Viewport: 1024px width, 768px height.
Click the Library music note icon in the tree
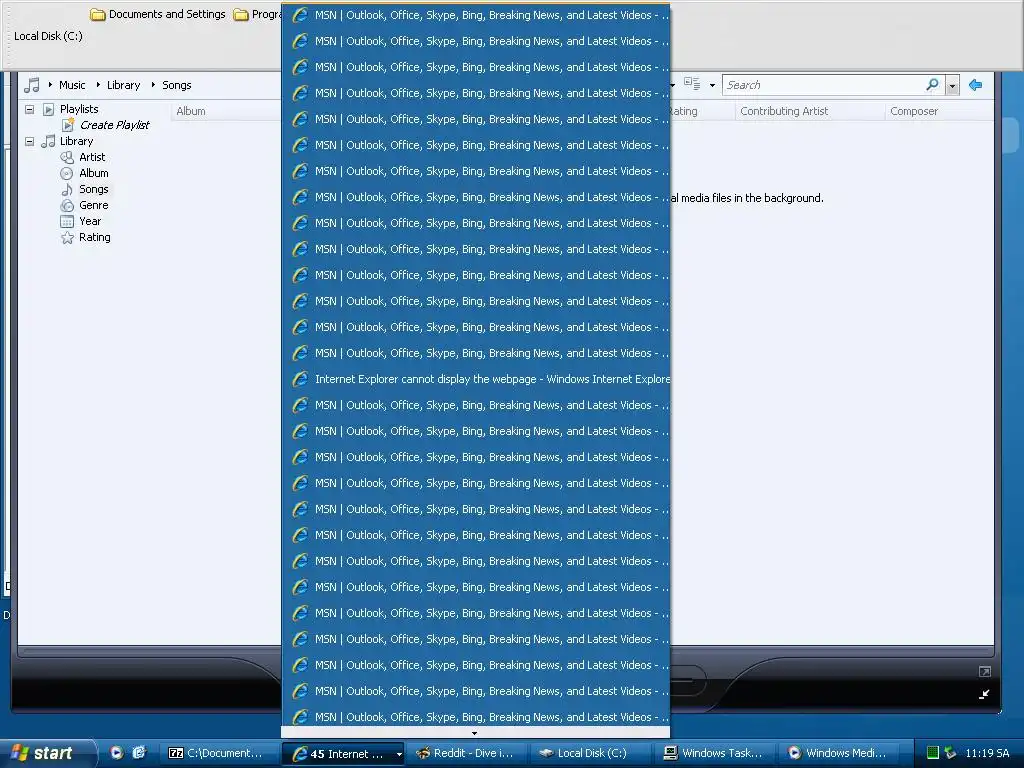[x=48, y=141]
